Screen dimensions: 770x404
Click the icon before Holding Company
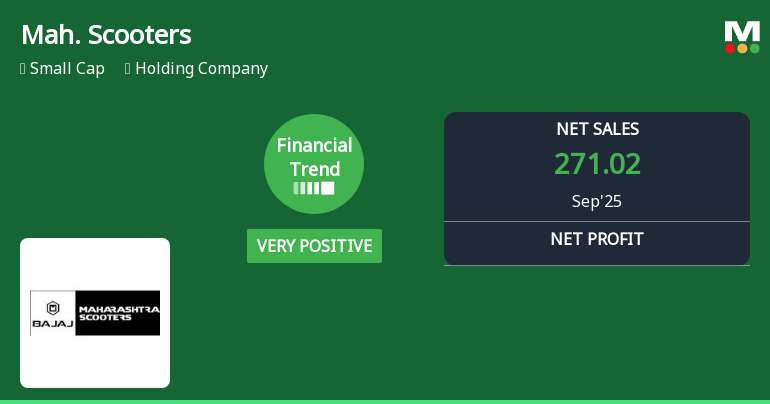pos(128,69)
